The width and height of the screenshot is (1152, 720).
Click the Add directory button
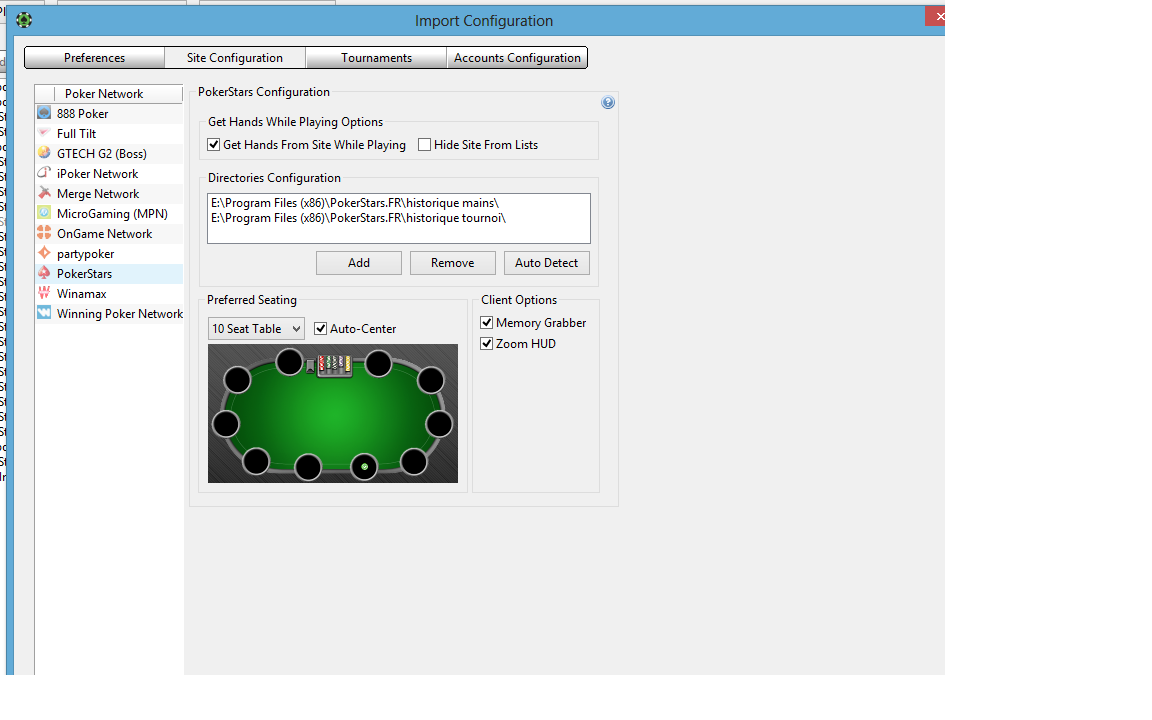tap(359, 262)
